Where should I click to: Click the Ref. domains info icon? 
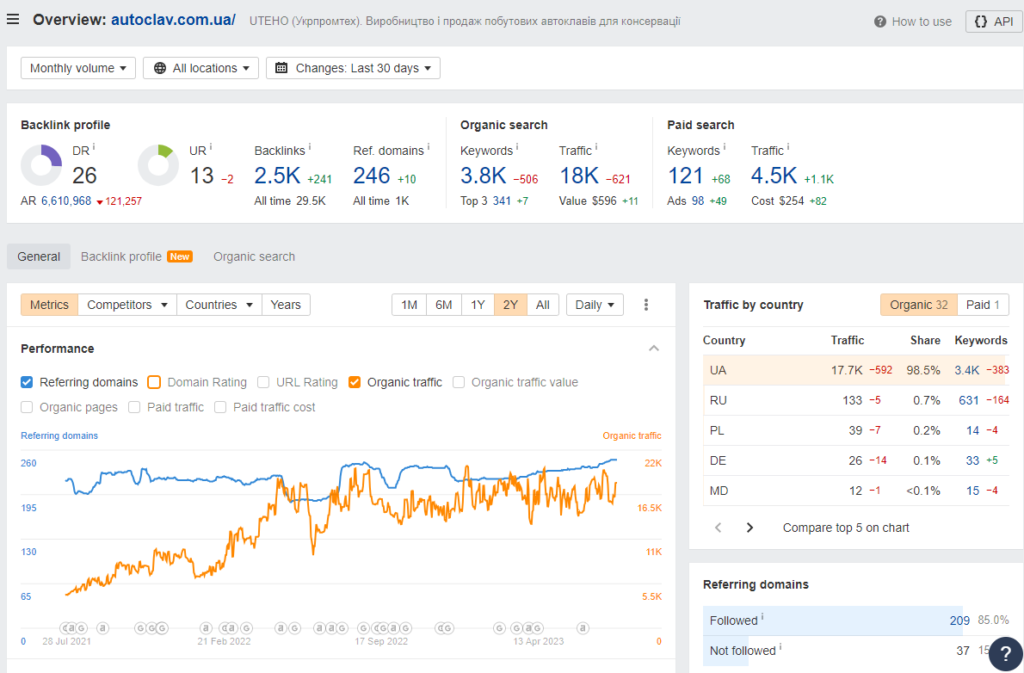[x=428, y=147]
